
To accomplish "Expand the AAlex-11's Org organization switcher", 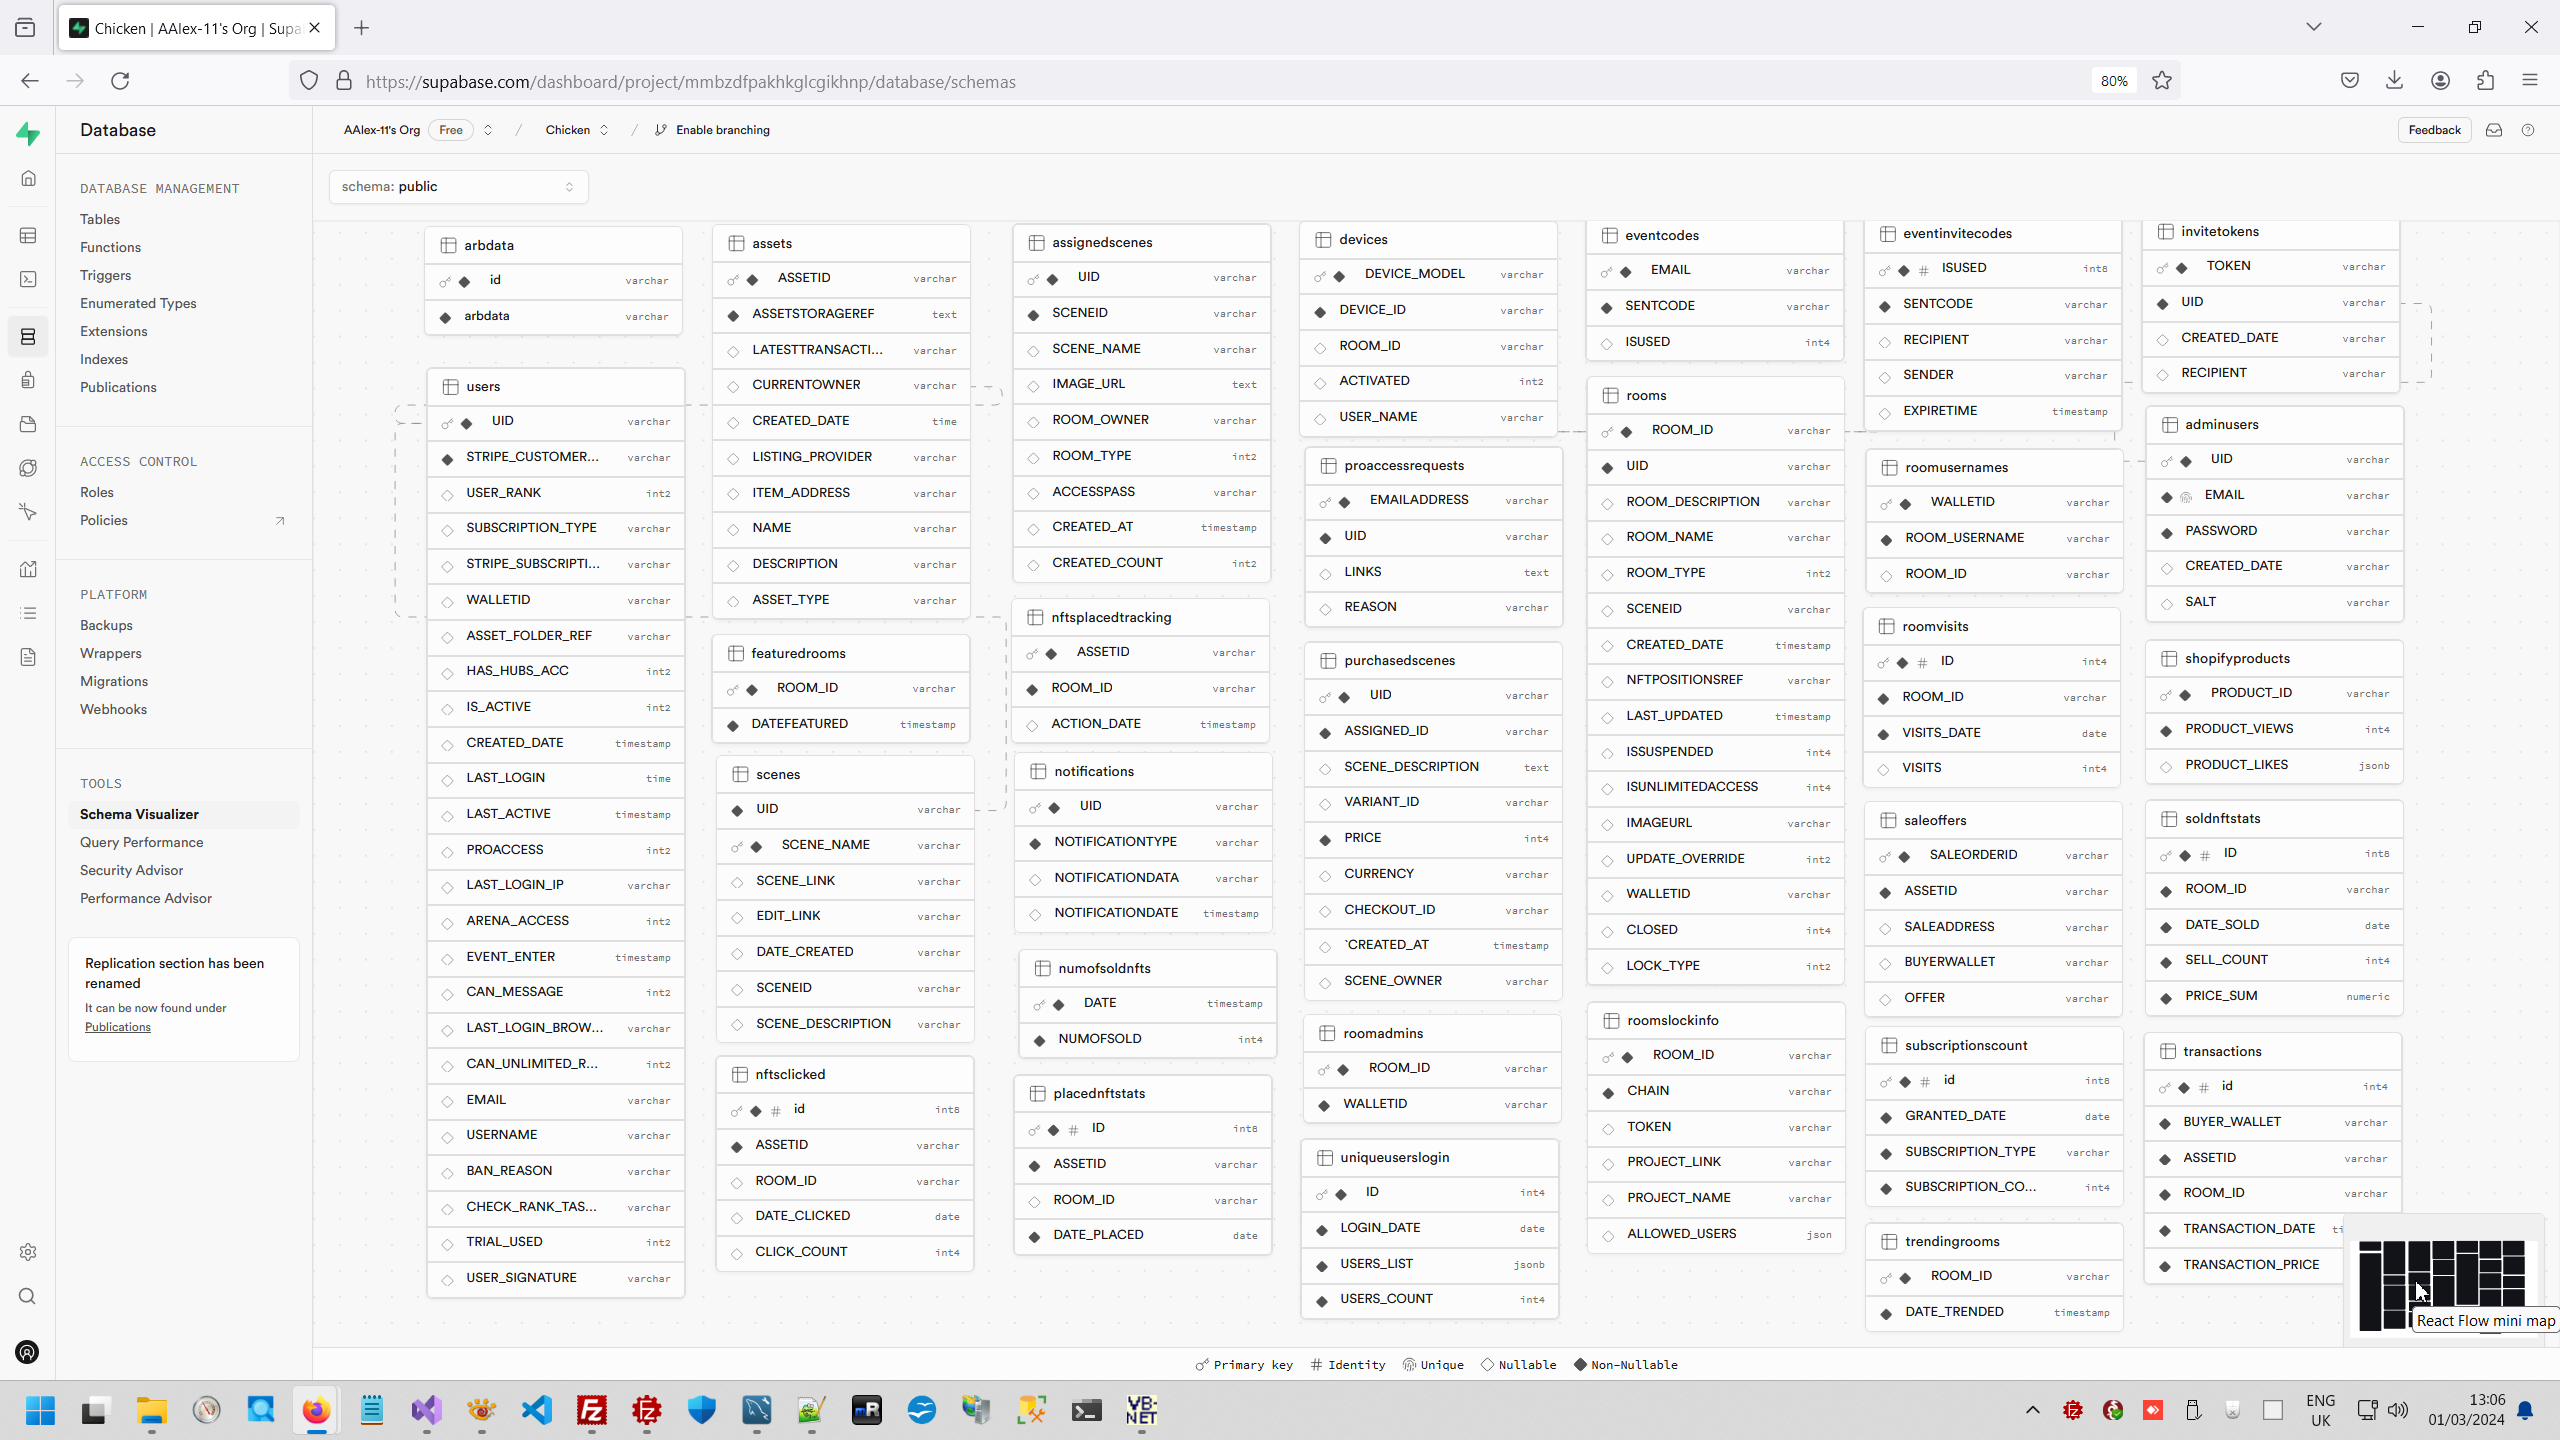I will coord(488,130).
